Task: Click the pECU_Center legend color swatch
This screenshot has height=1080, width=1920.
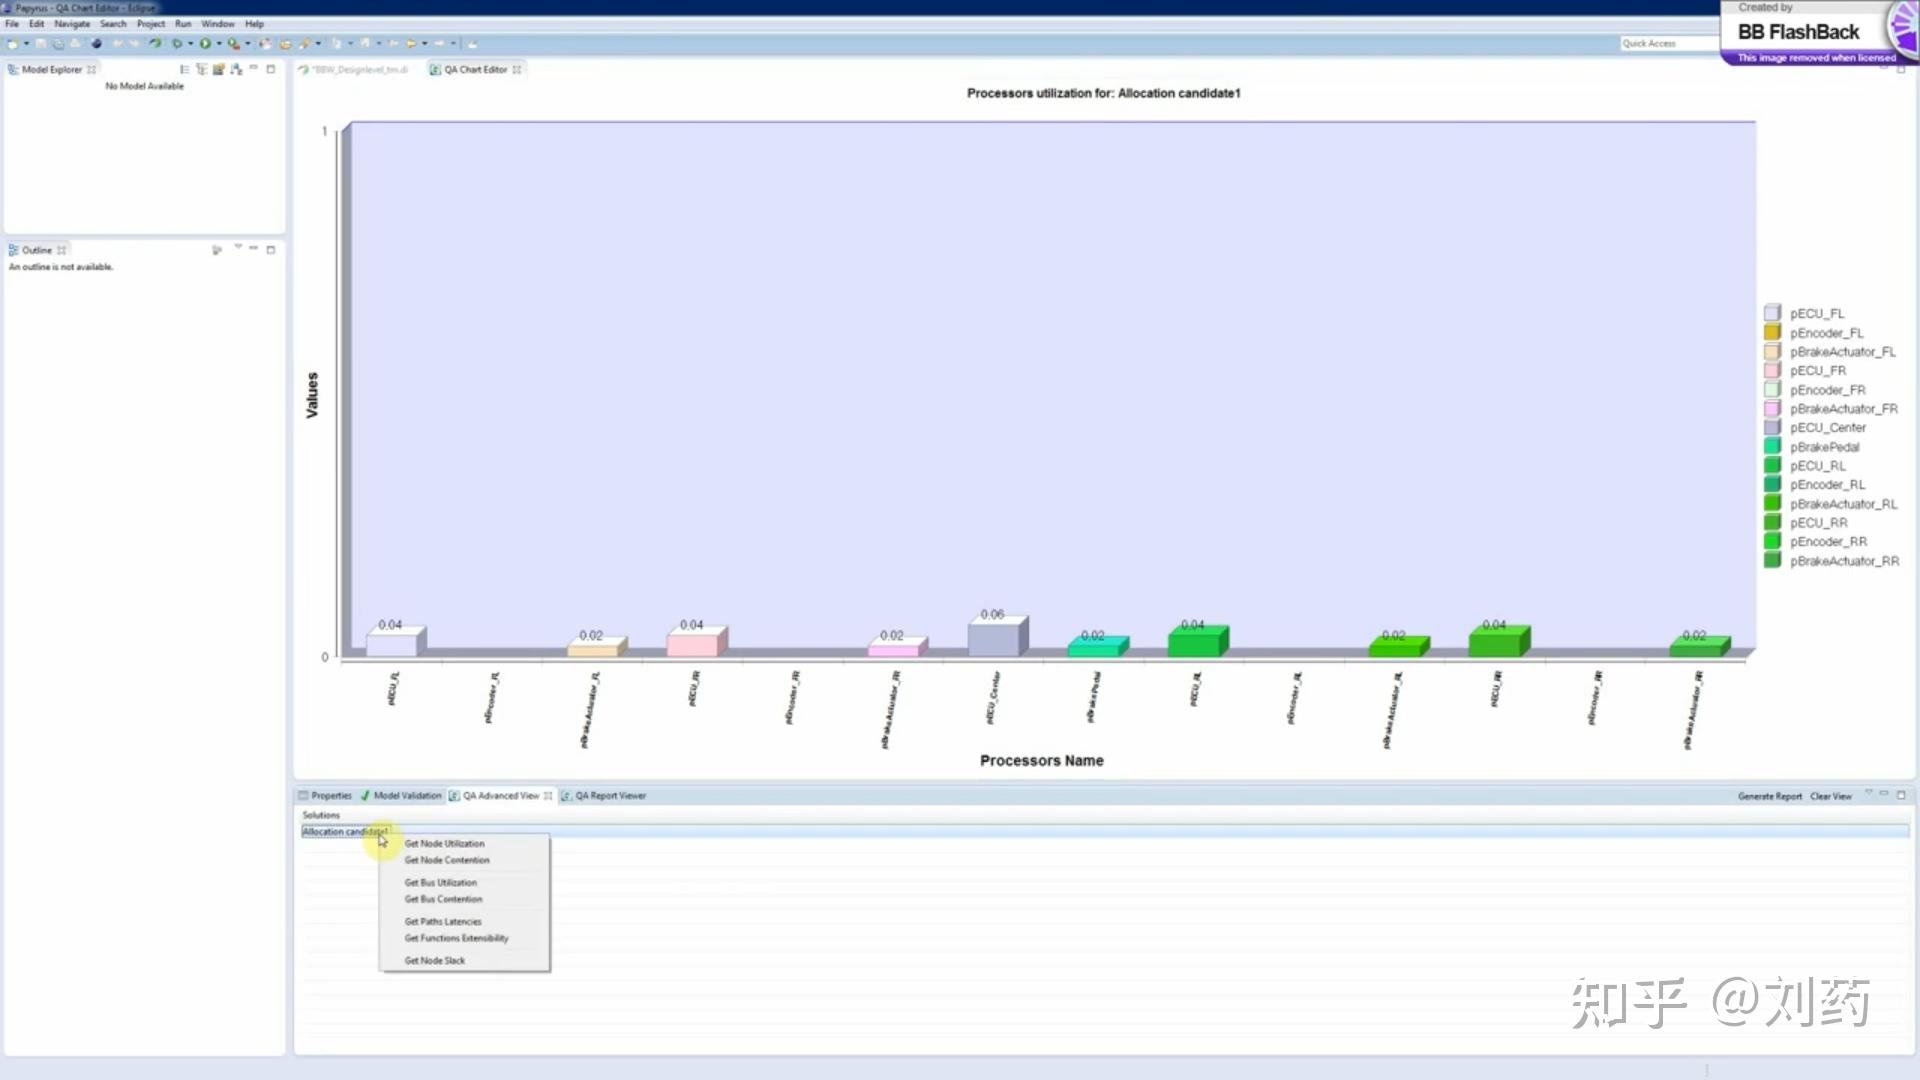Action: pos(1772,428)
